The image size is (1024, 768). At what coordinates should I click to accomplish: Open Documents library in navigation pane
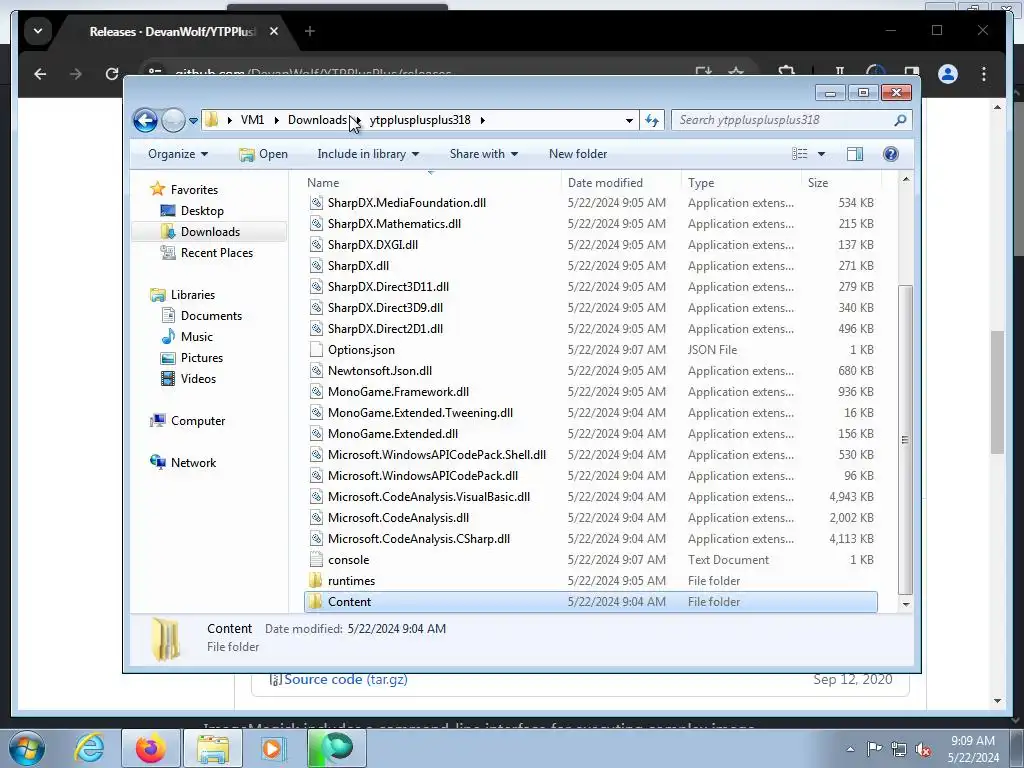click(x=211, y=316)
